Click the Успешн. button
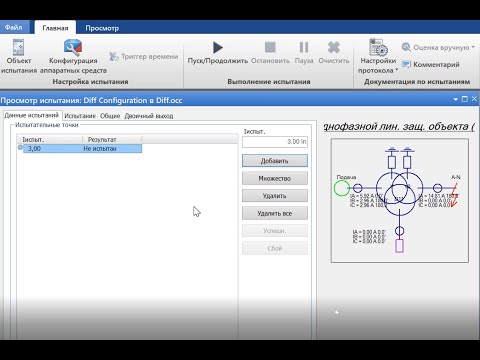Screen dimensions: 480x360 click(275, 231)
